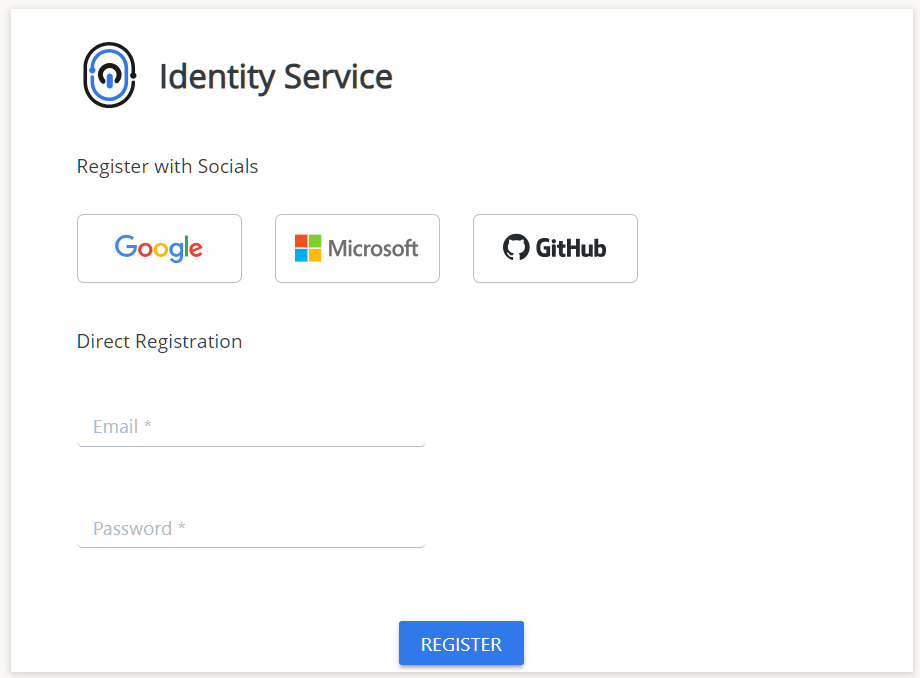Click the "Microsoft" wordmark text

tap(373, 249)
